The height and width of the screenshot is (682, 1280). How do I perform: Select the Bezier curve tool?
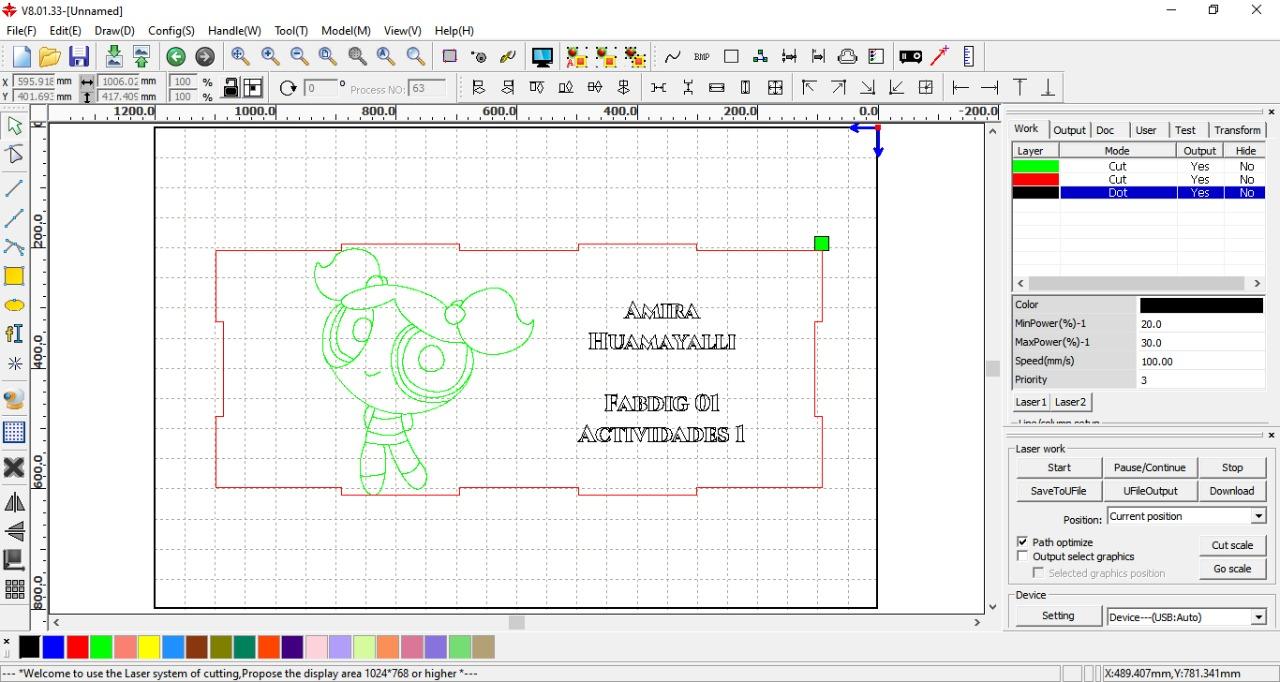coord(14,247)
